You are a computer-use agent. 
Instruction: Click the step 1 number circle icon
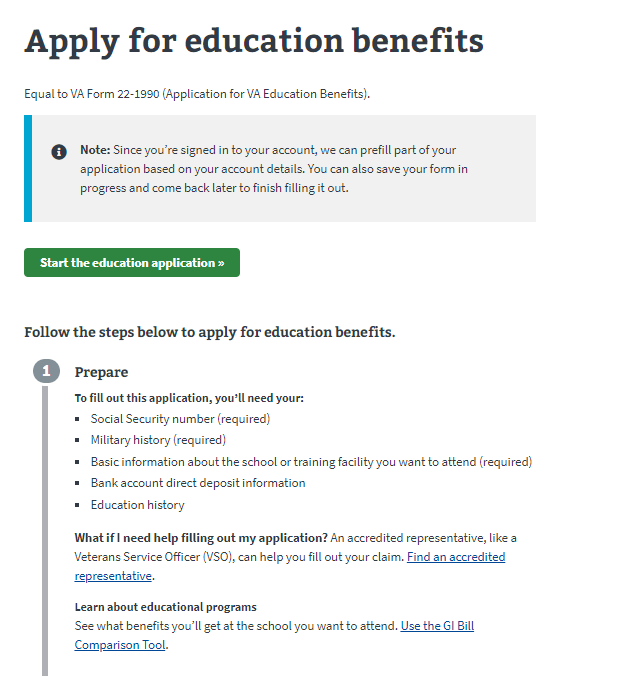47,371
